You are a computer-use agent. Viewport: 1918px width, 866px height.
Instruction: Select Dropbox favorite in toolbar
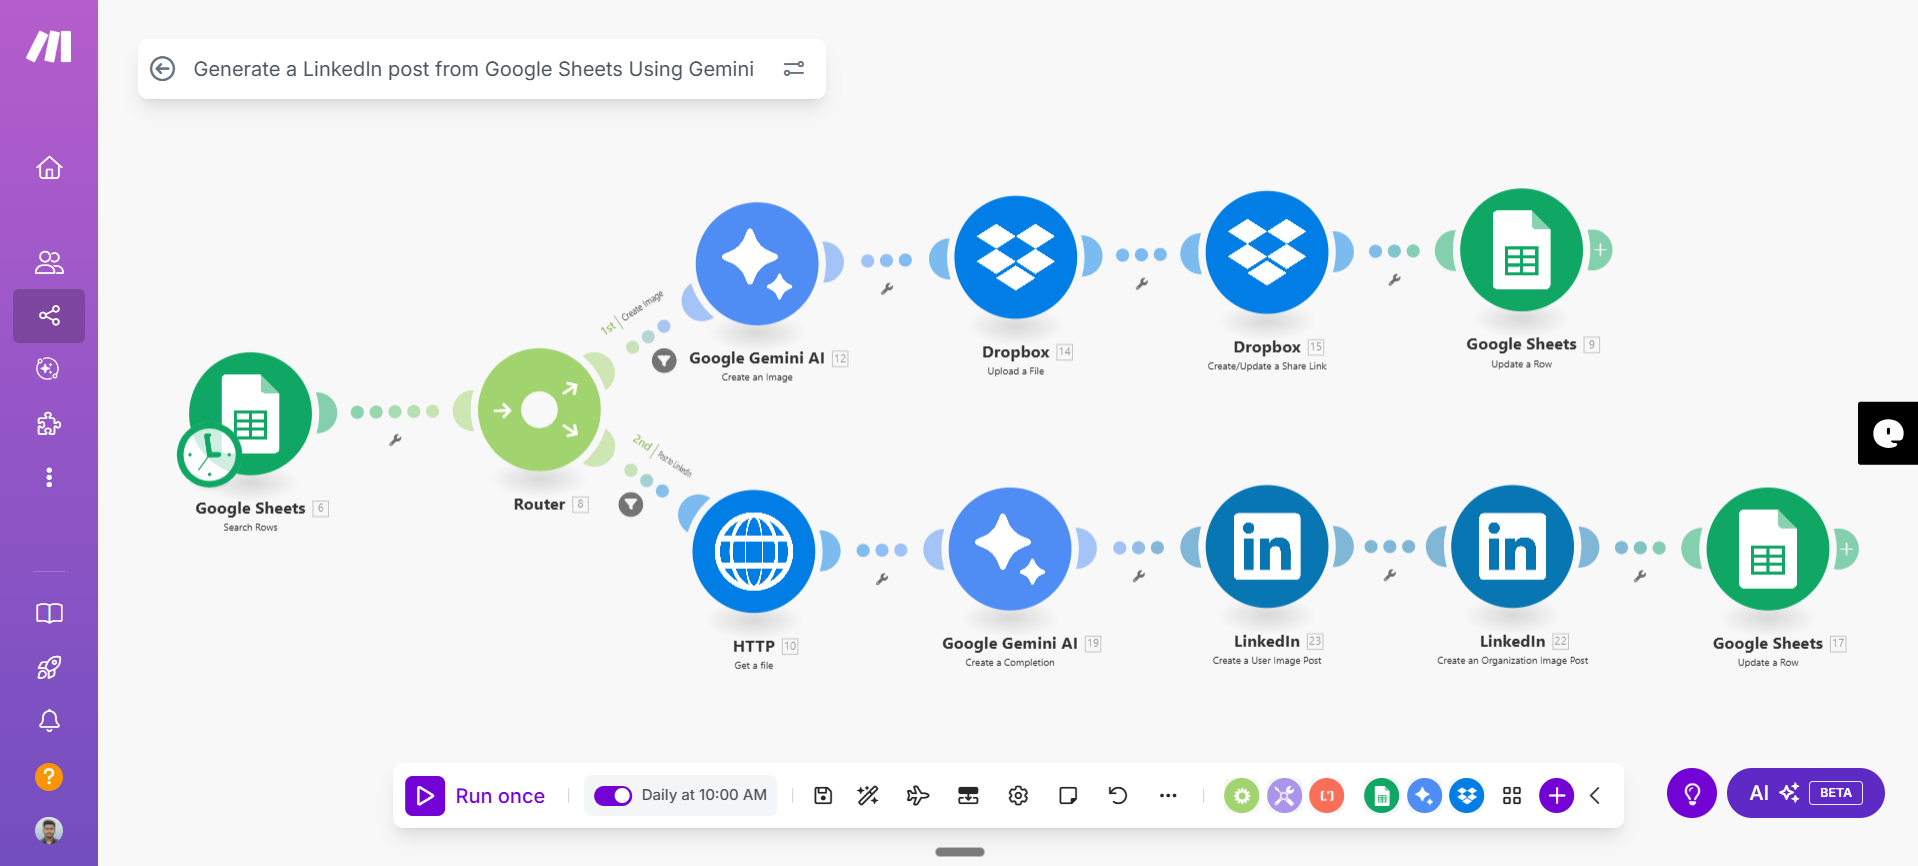click(x=1467, y=796)
